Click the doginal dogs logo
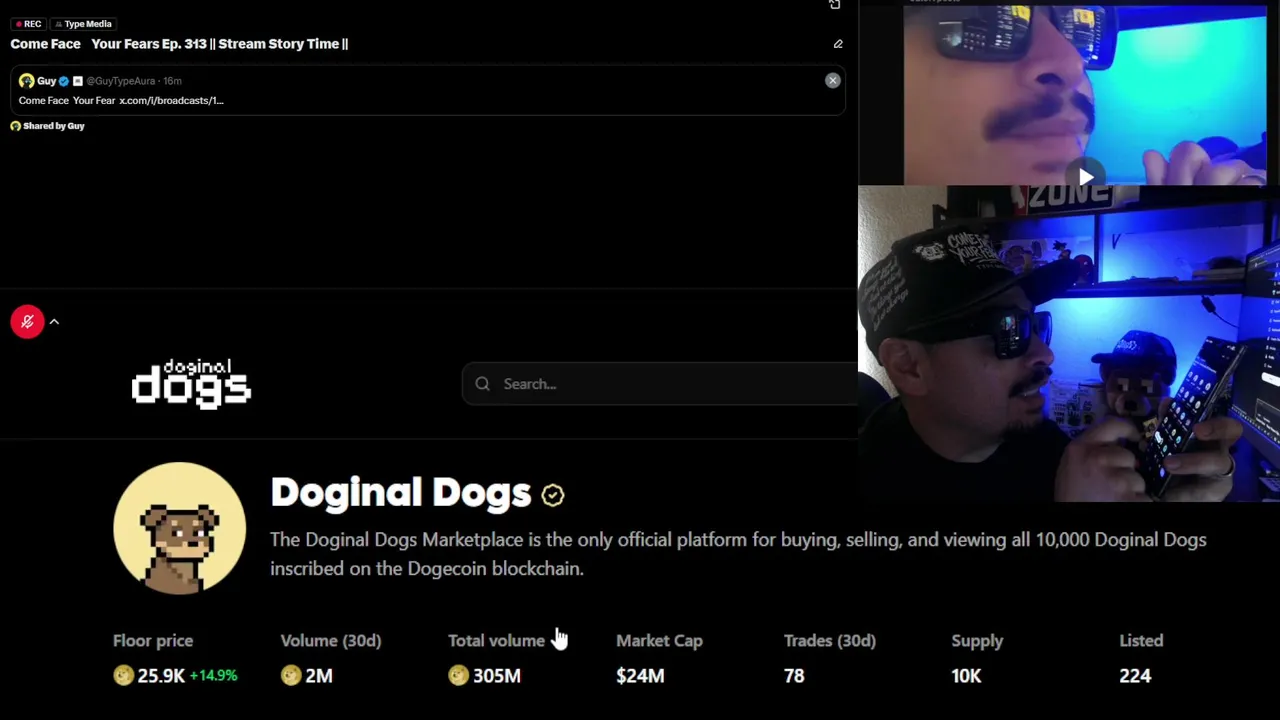The height and width of the screenshot is (720, 1280). tap(191, 384)
